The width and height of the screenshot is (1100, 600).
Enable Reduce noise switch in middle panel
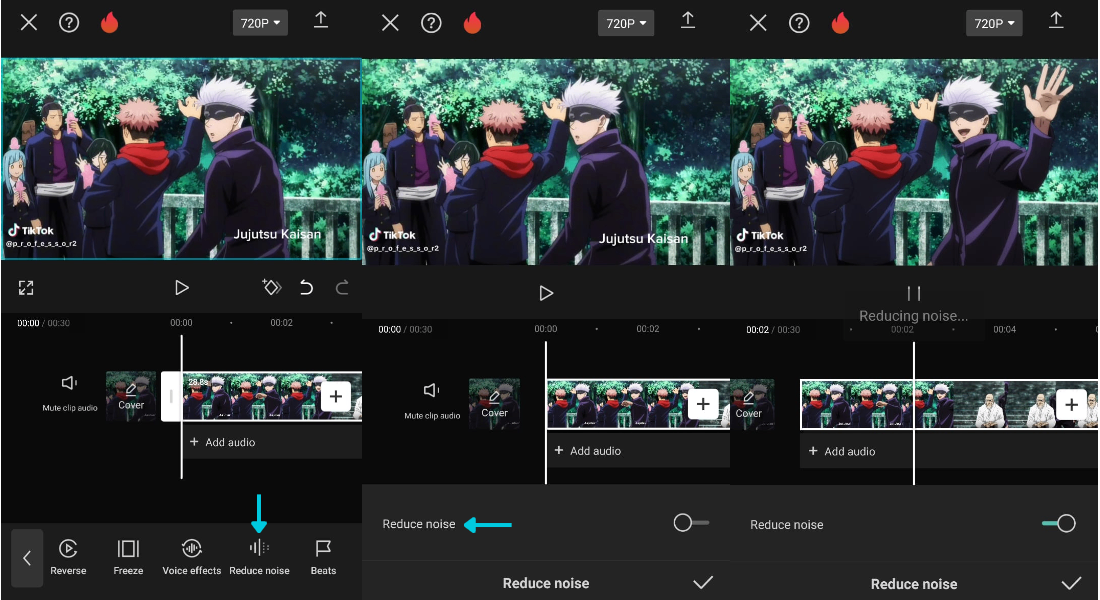pos(691,523)
